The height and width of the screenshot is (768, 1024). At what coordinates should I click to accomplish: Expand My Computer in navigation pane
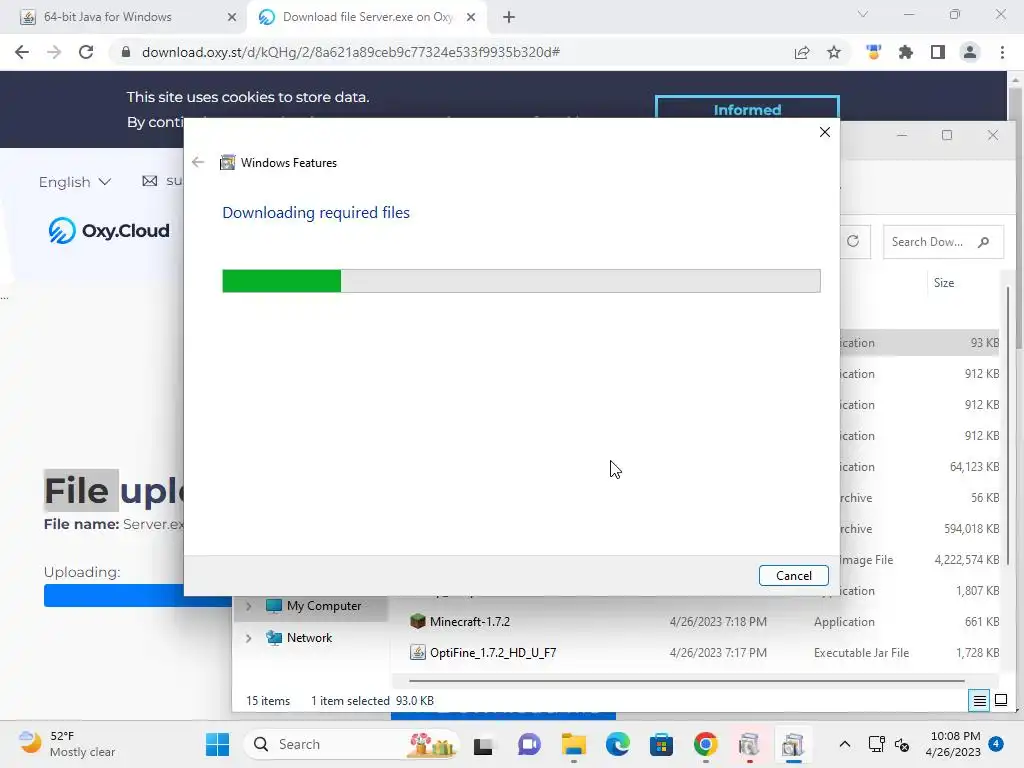coord(248,606)
